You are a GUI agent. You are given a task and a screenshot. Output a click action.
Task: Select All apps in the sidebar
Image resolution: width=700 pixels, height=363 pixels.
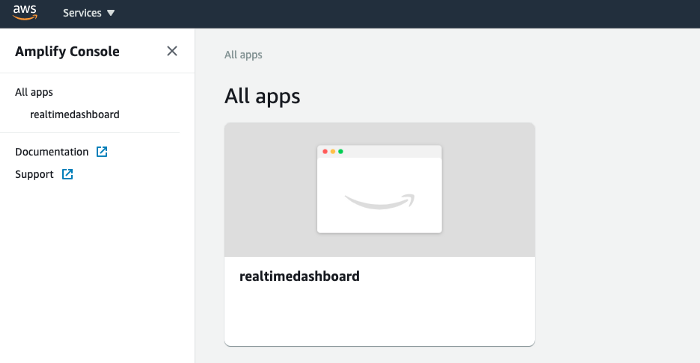34,92
